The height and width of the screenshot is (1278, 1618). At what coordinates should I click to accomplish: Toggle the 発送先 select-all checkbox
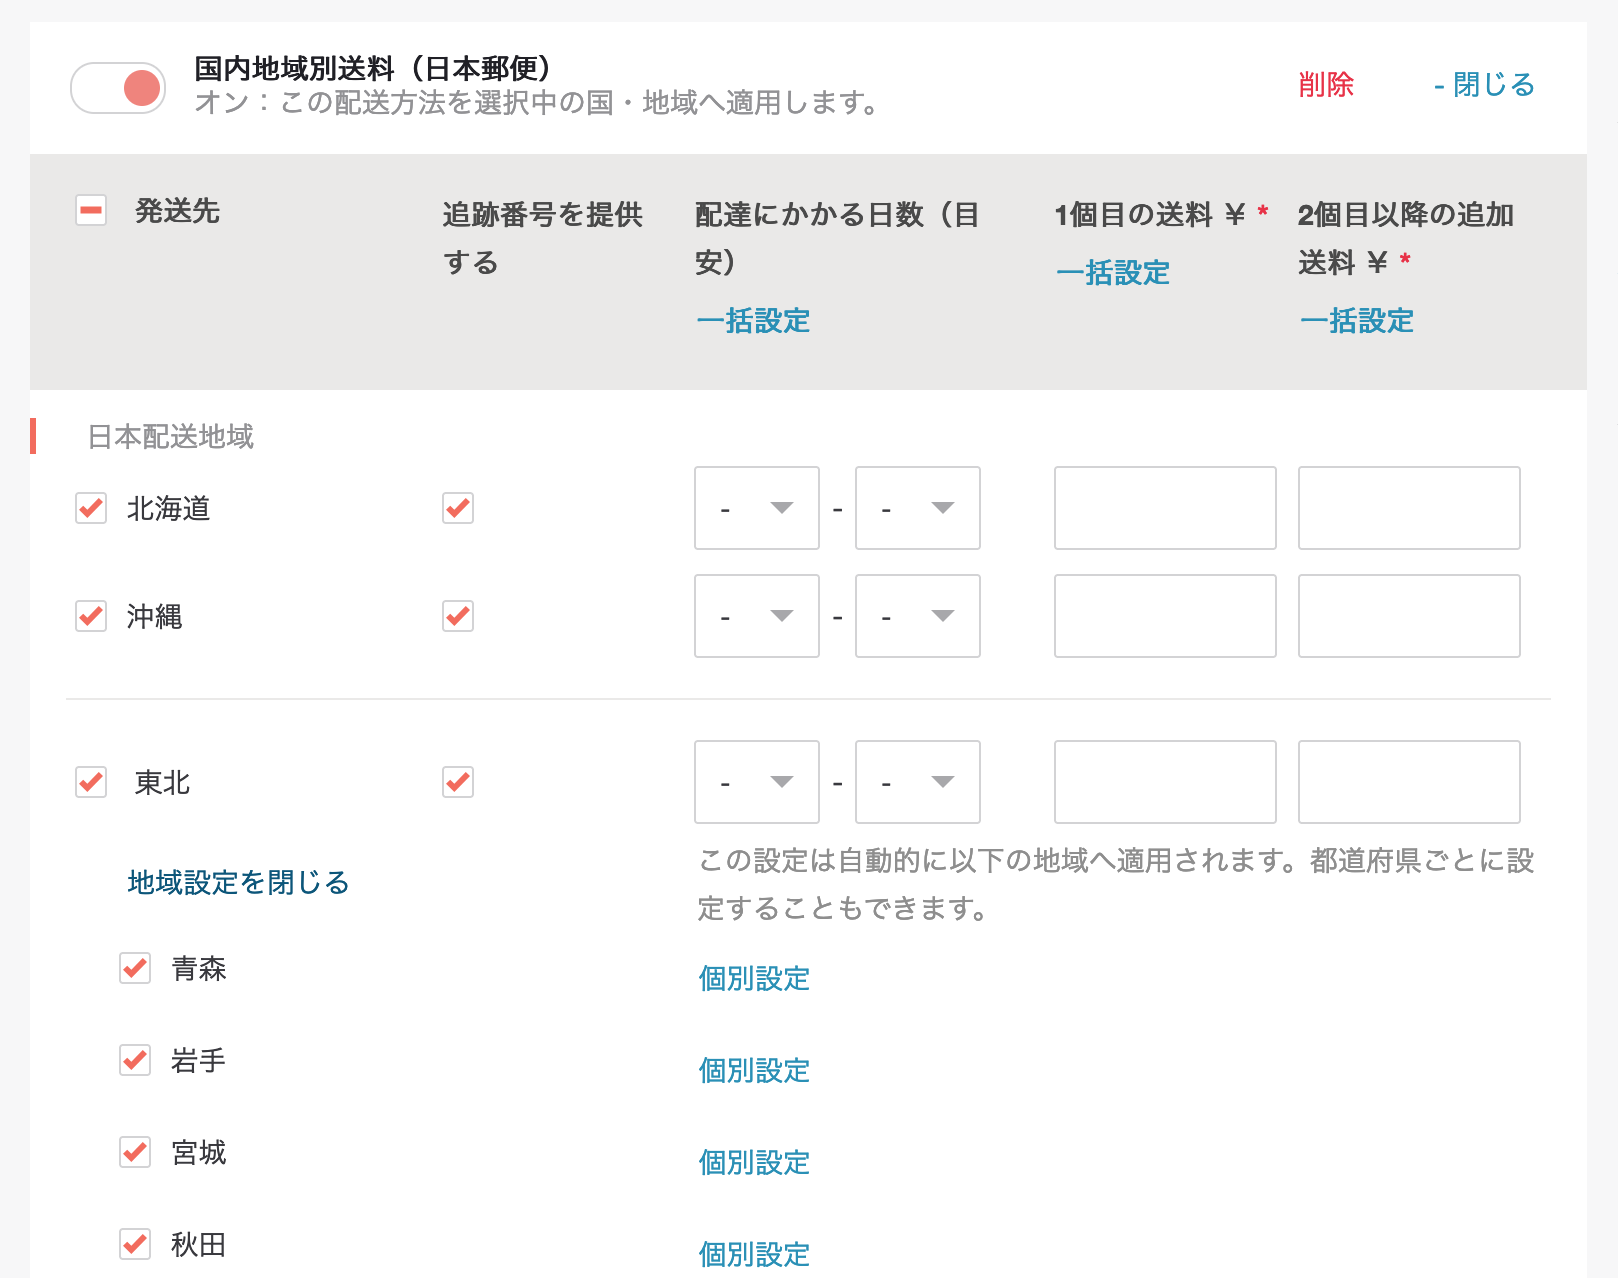(x=91, y=210)
